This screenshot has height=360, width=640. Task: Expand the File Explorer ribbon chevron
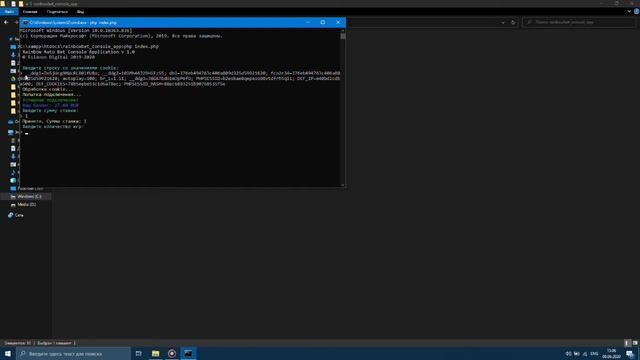tap(629, 12)
